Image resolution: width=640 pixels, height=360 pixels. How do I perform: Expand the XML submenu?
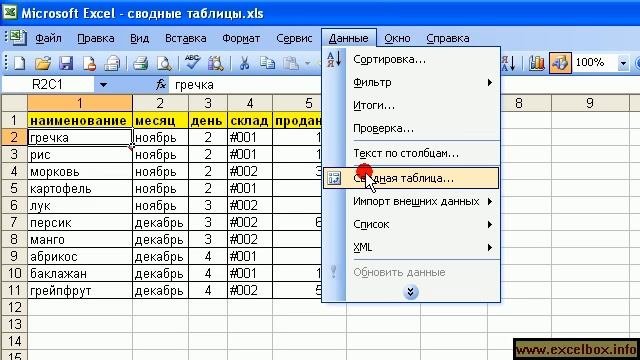pos(490,247)
